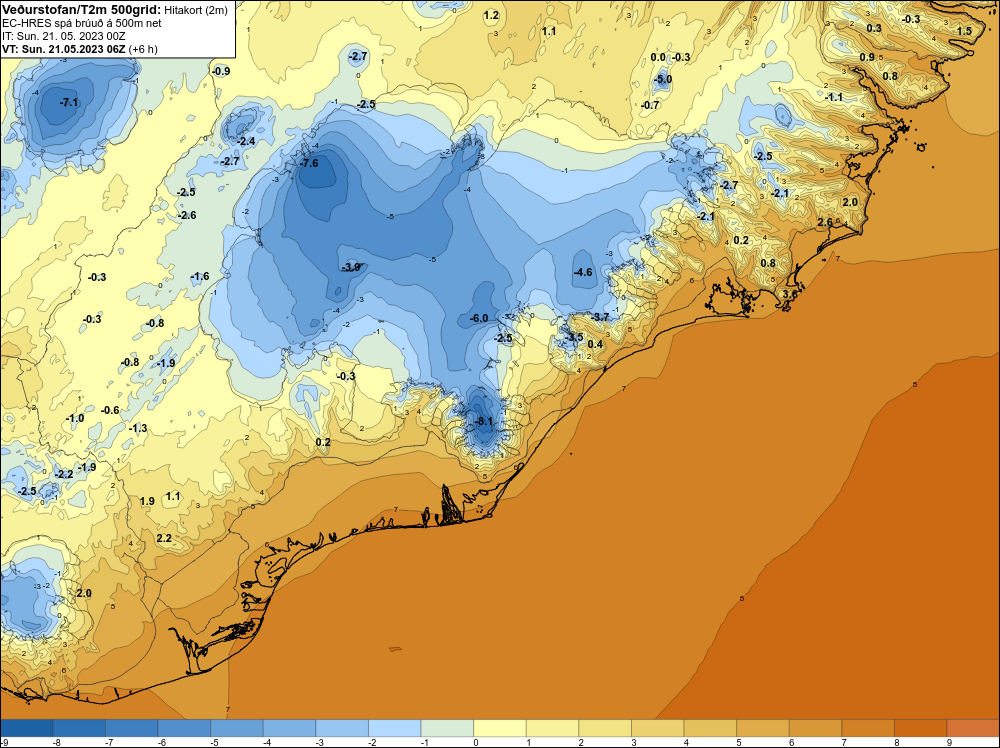1000x748 pixels.
Task: Select the 3.6 temperature label
Action: click(x=790, y=294)
